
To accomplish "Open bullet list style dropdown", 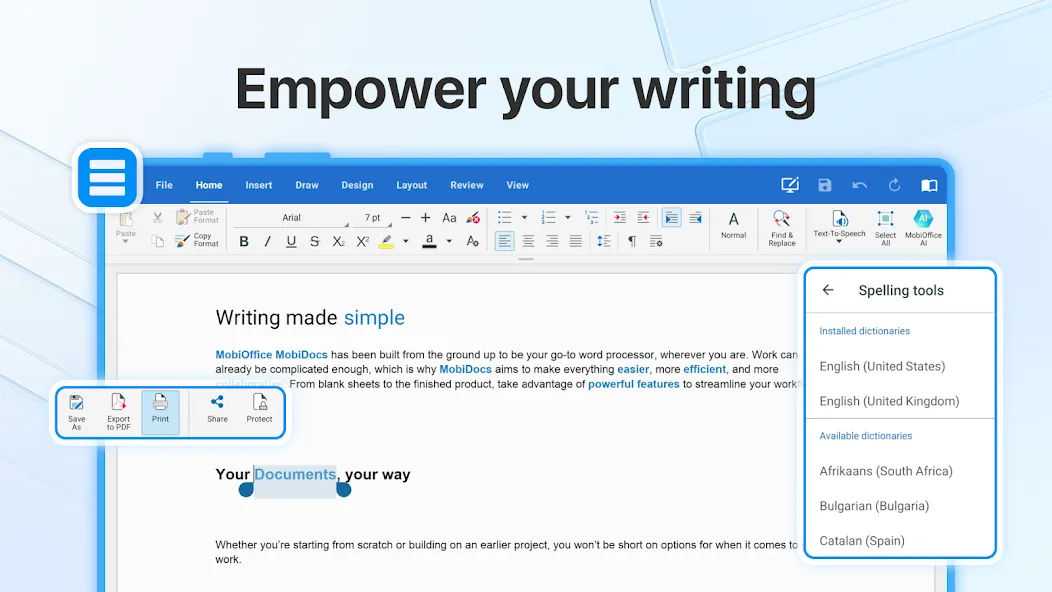I will [x=525, y=217].
